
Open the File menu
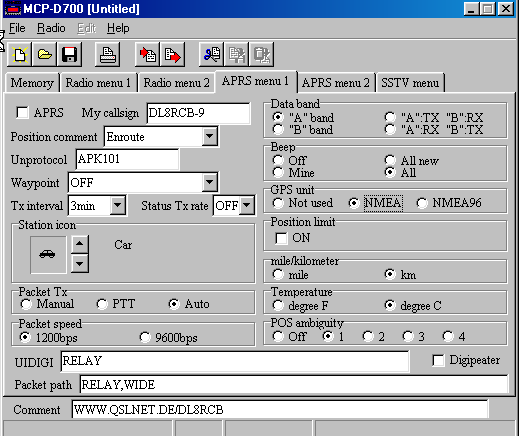17,28
